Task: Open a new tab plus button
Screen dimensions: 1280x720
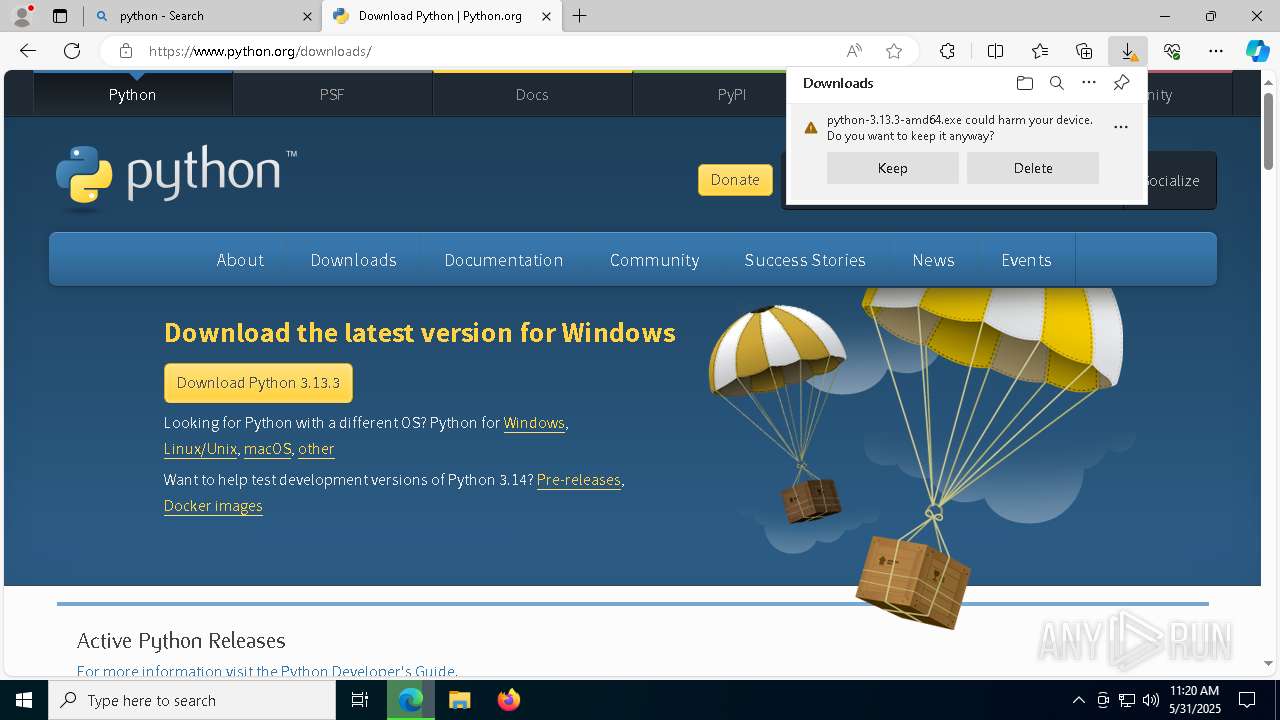Action: click(579, 16)
